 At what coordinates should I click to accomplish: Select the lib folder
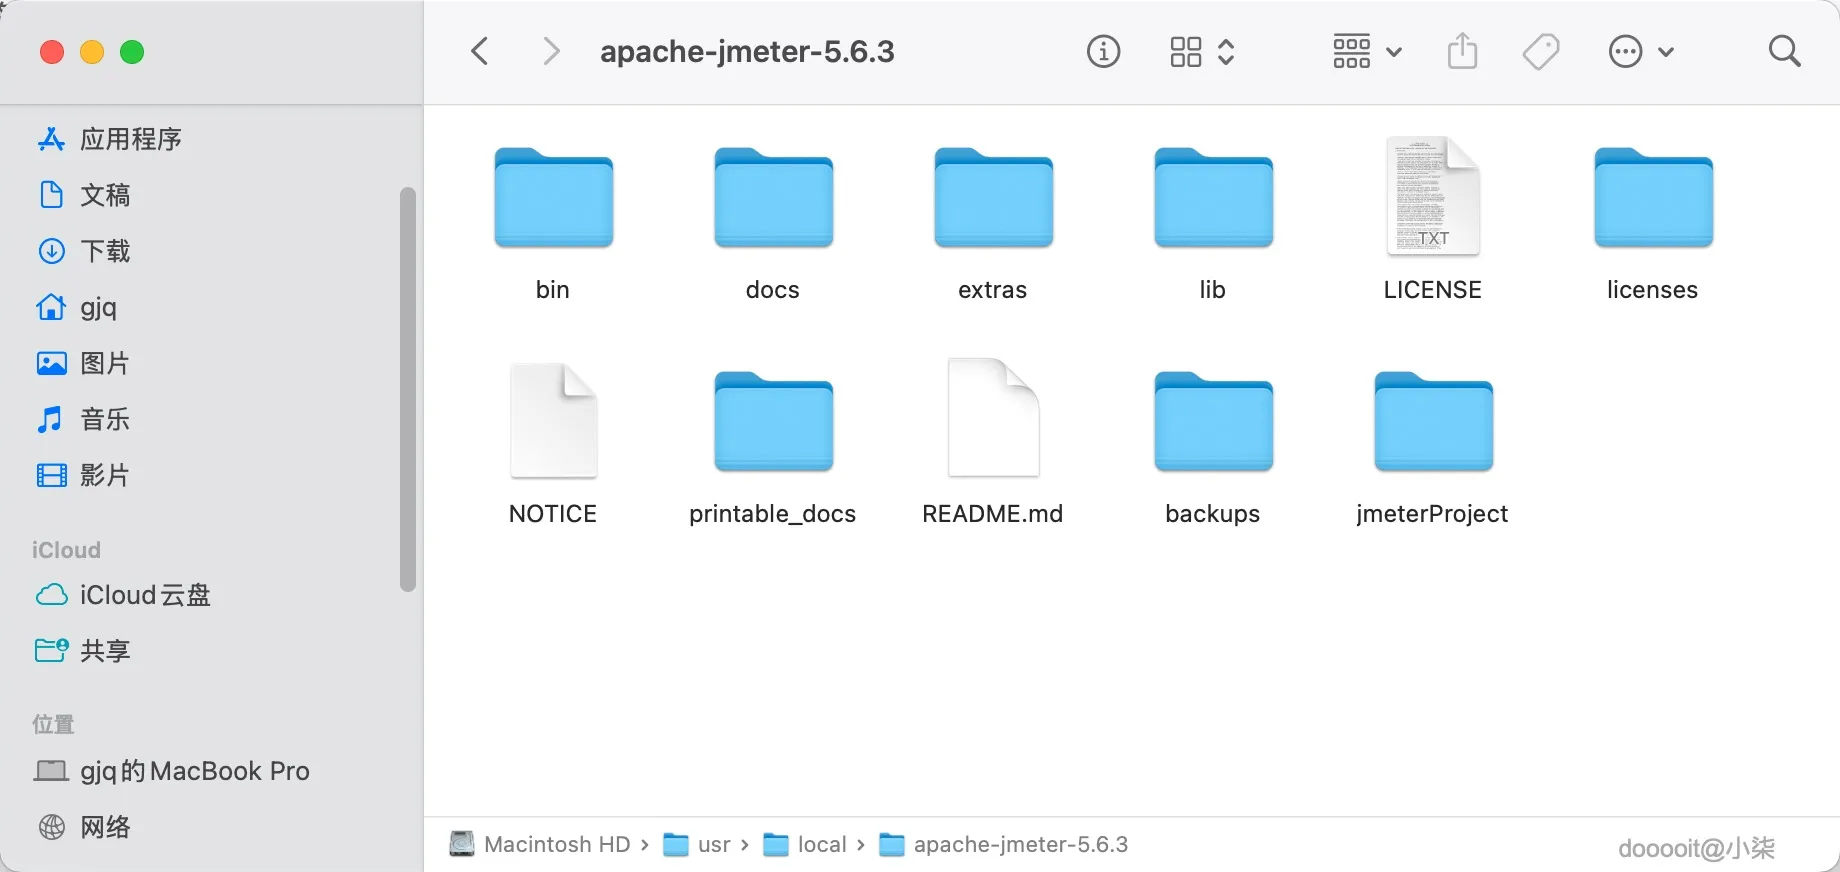click(x=1213, y=197)
